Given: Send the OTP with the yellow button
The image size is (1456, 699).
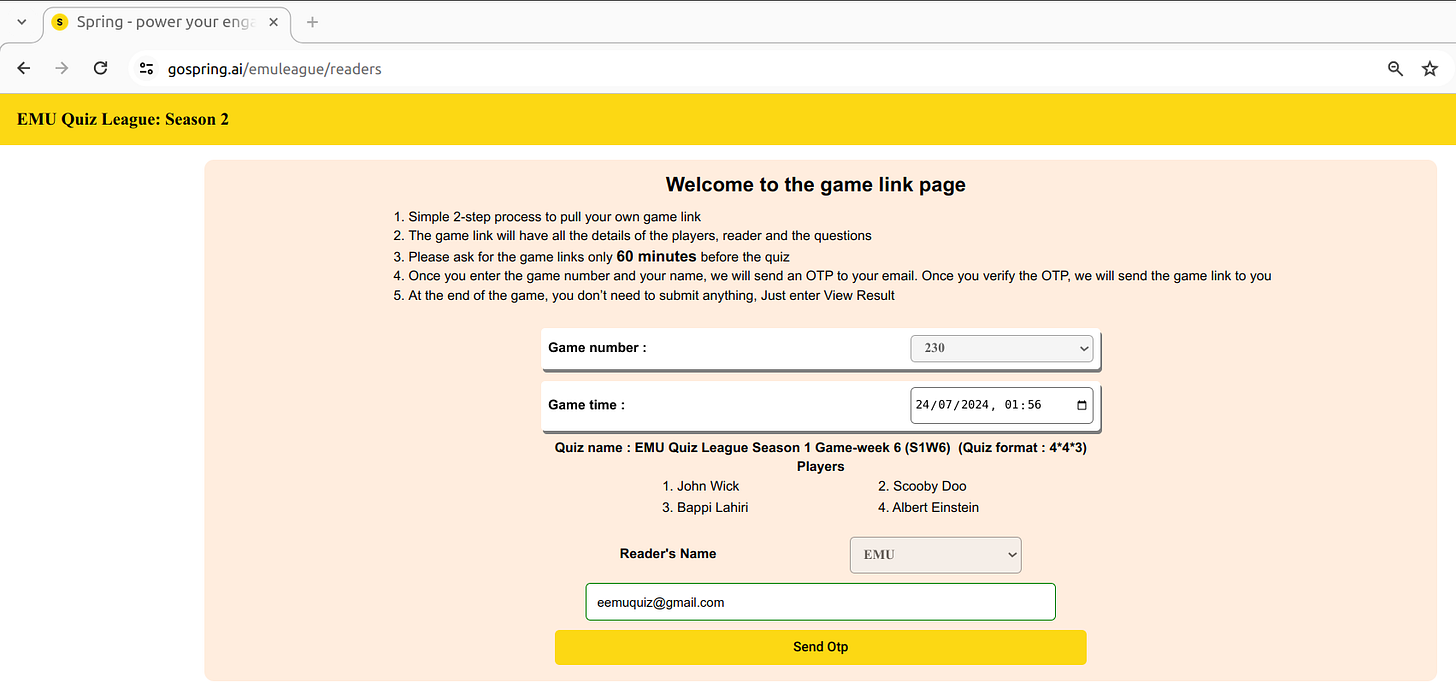Looking at the screenshot, I should [820, 647].
